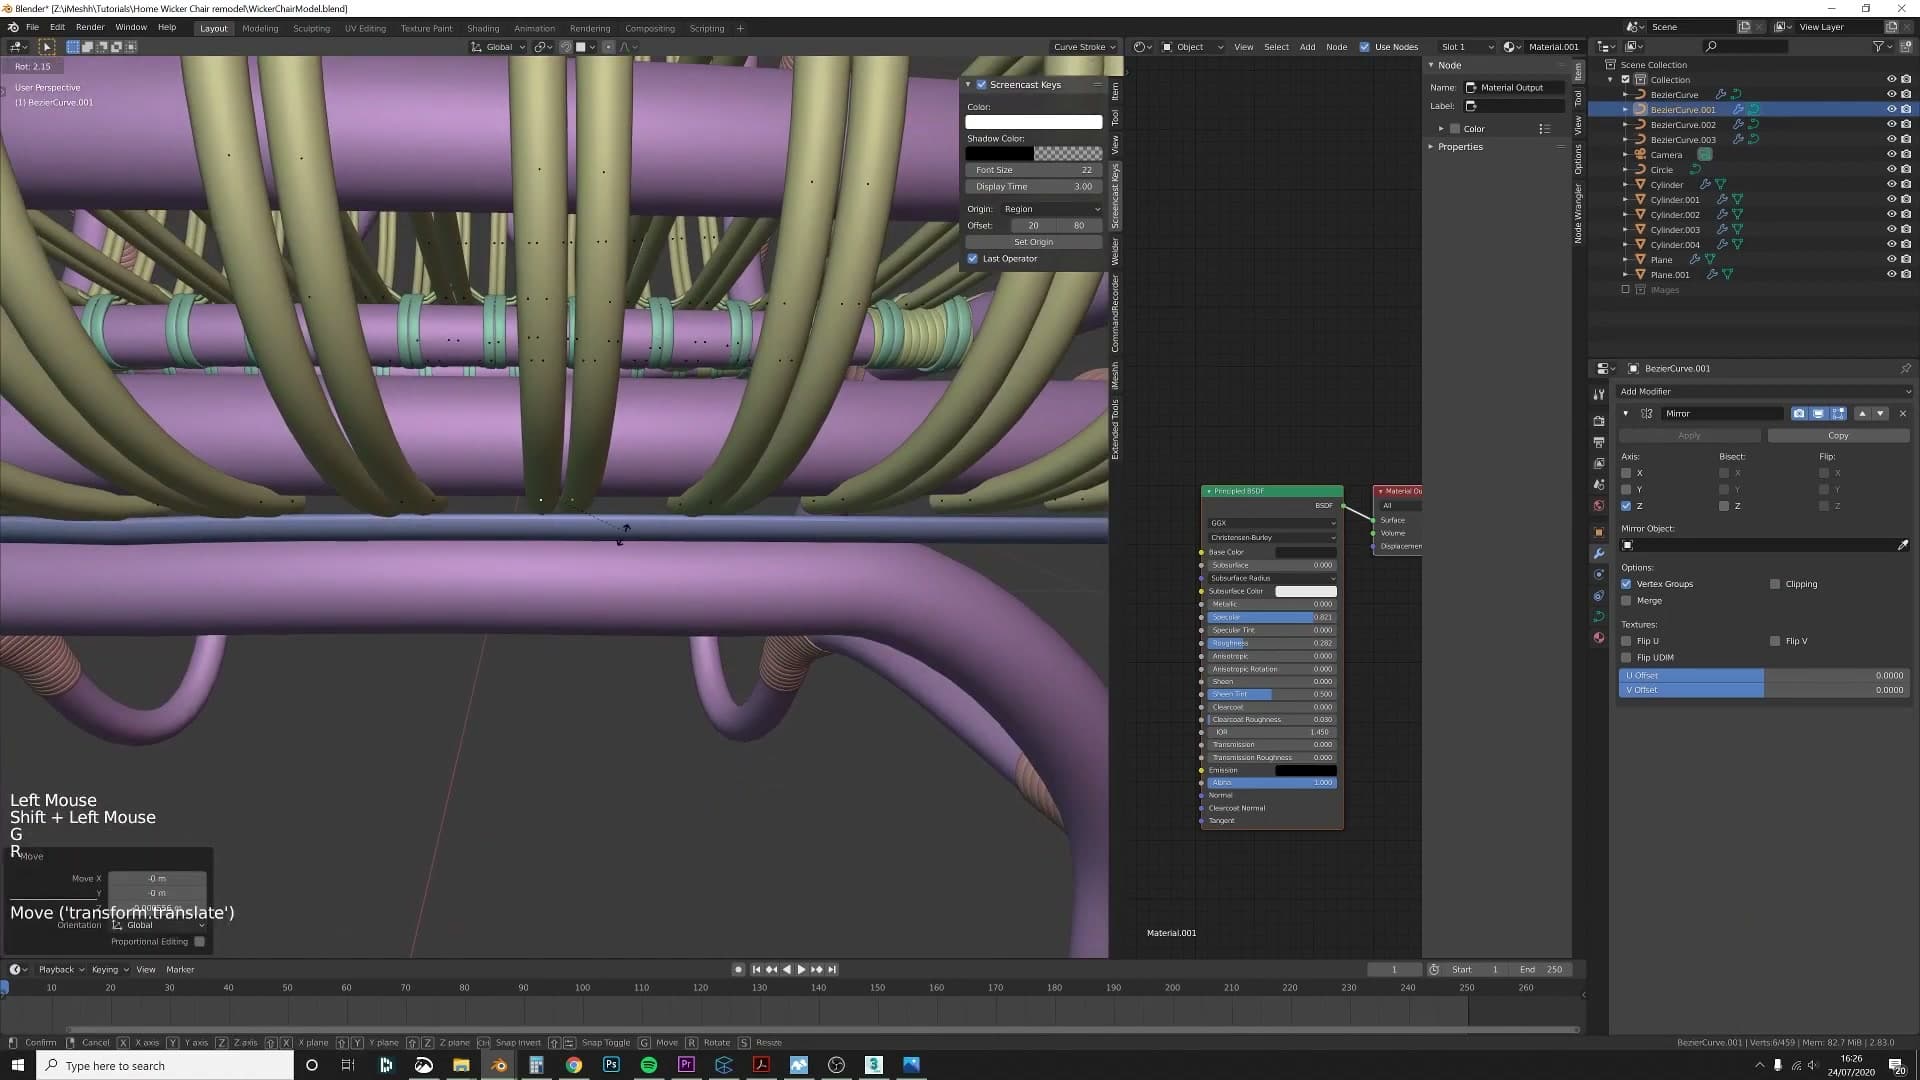This screenshot has height=1080, width=1920.
Task: Open the Windows Start menu
Action: 17,1065
